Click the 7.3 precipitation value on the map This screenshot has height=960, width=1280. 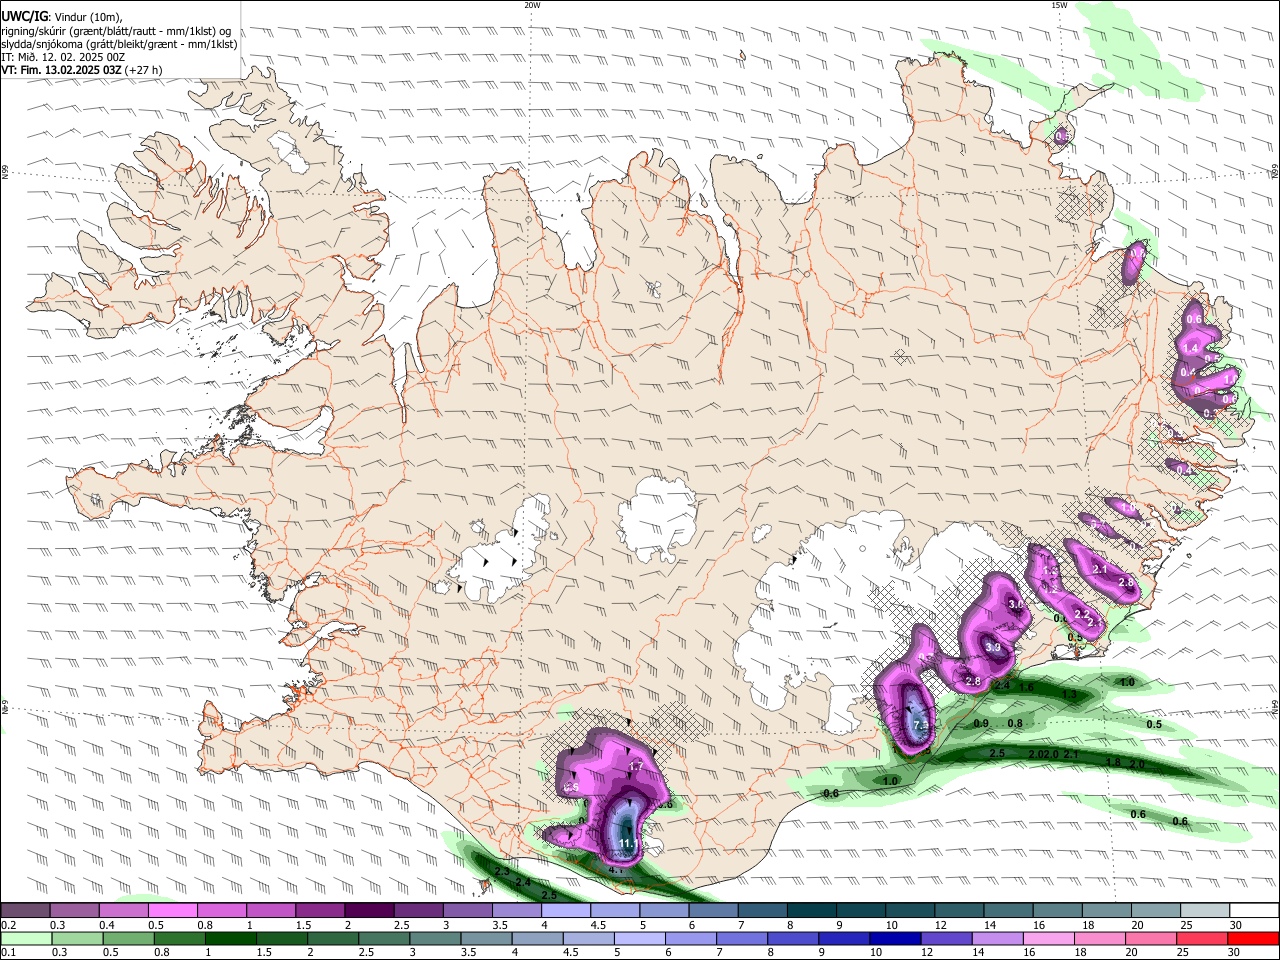[921, 725]
